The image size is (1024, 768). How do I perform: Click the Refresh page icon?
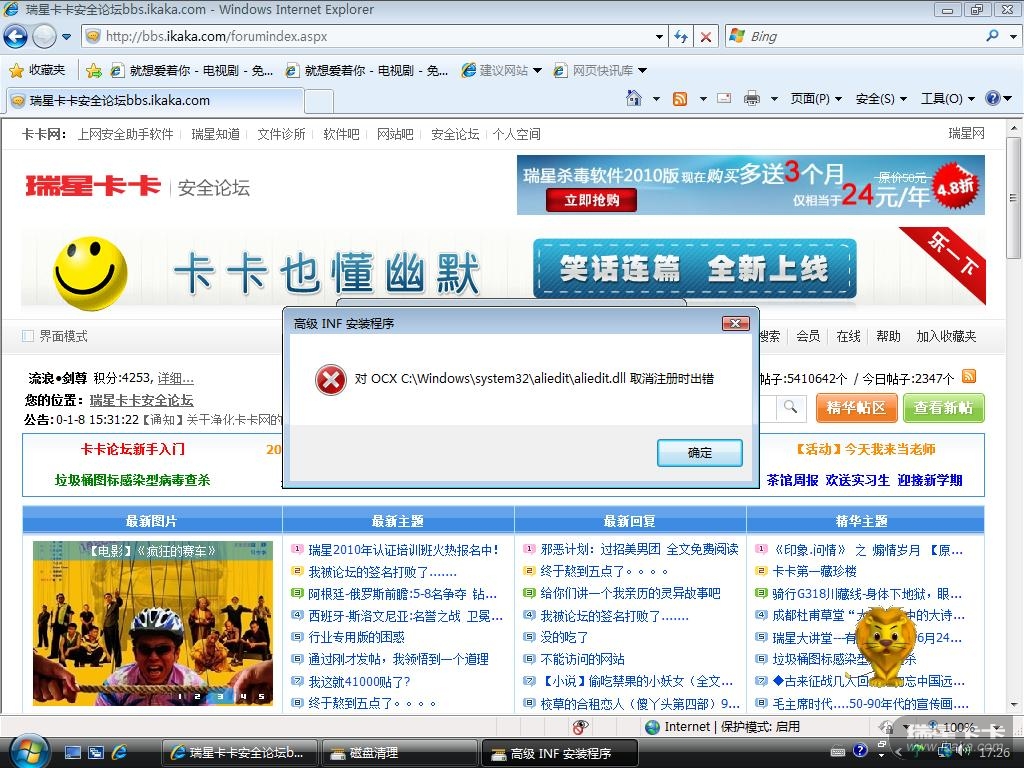(x=681, y=37)
